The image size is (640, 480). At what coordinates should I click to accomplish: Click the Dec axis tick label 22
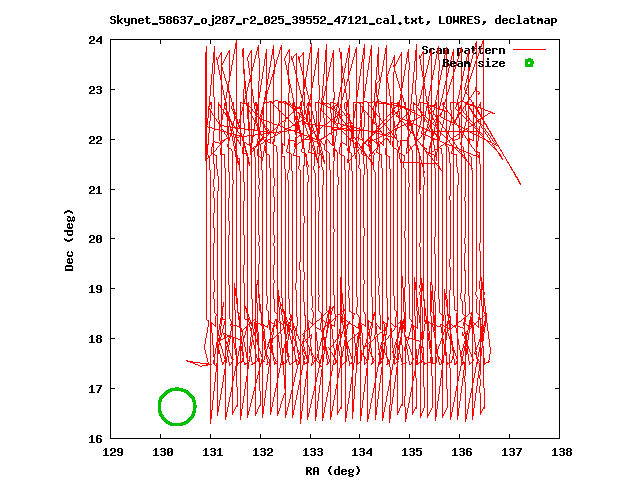pyautogui.click(x=96, y=140)
